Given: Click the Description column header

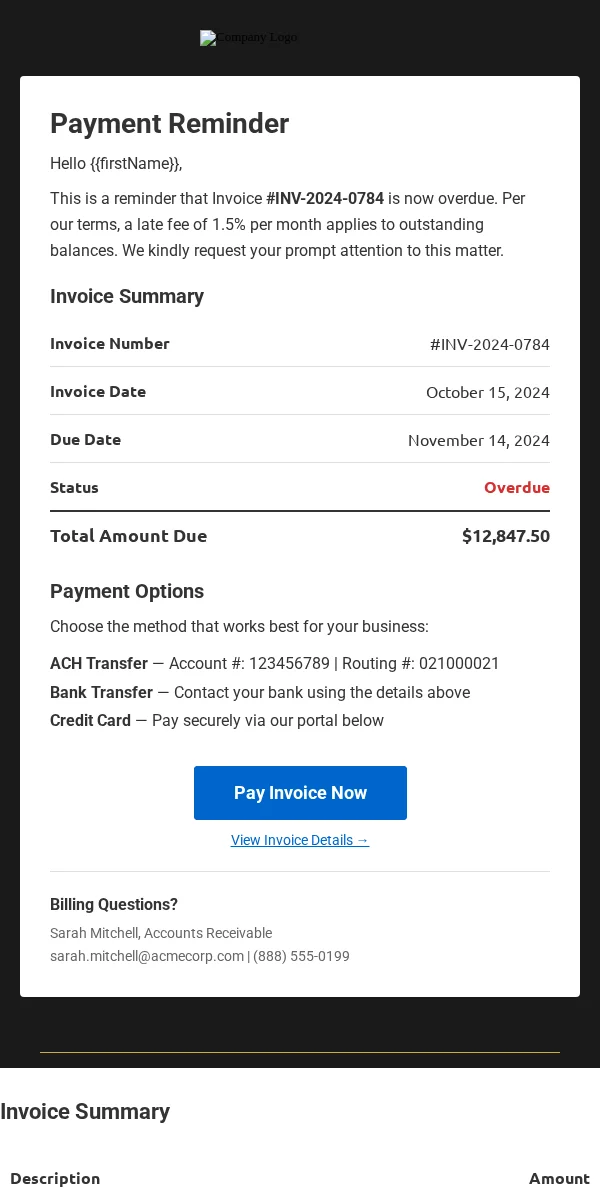Looking at the screenshot, I should pos(55,1178).
